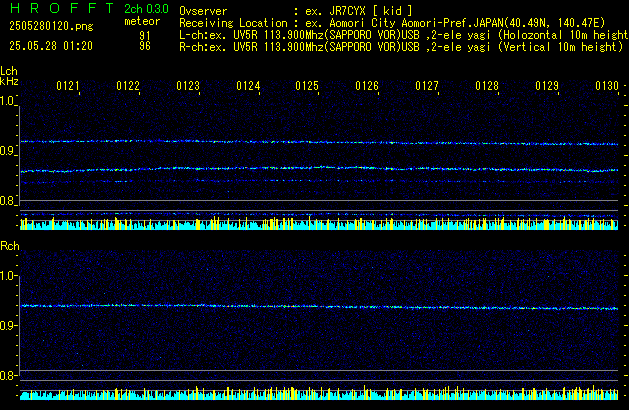Image resolution: width=629 pixels, height=410 pixels.
Task: Click the 0.9 label on Lch axis
Action: pyautogui.click(x=8, y=151)
